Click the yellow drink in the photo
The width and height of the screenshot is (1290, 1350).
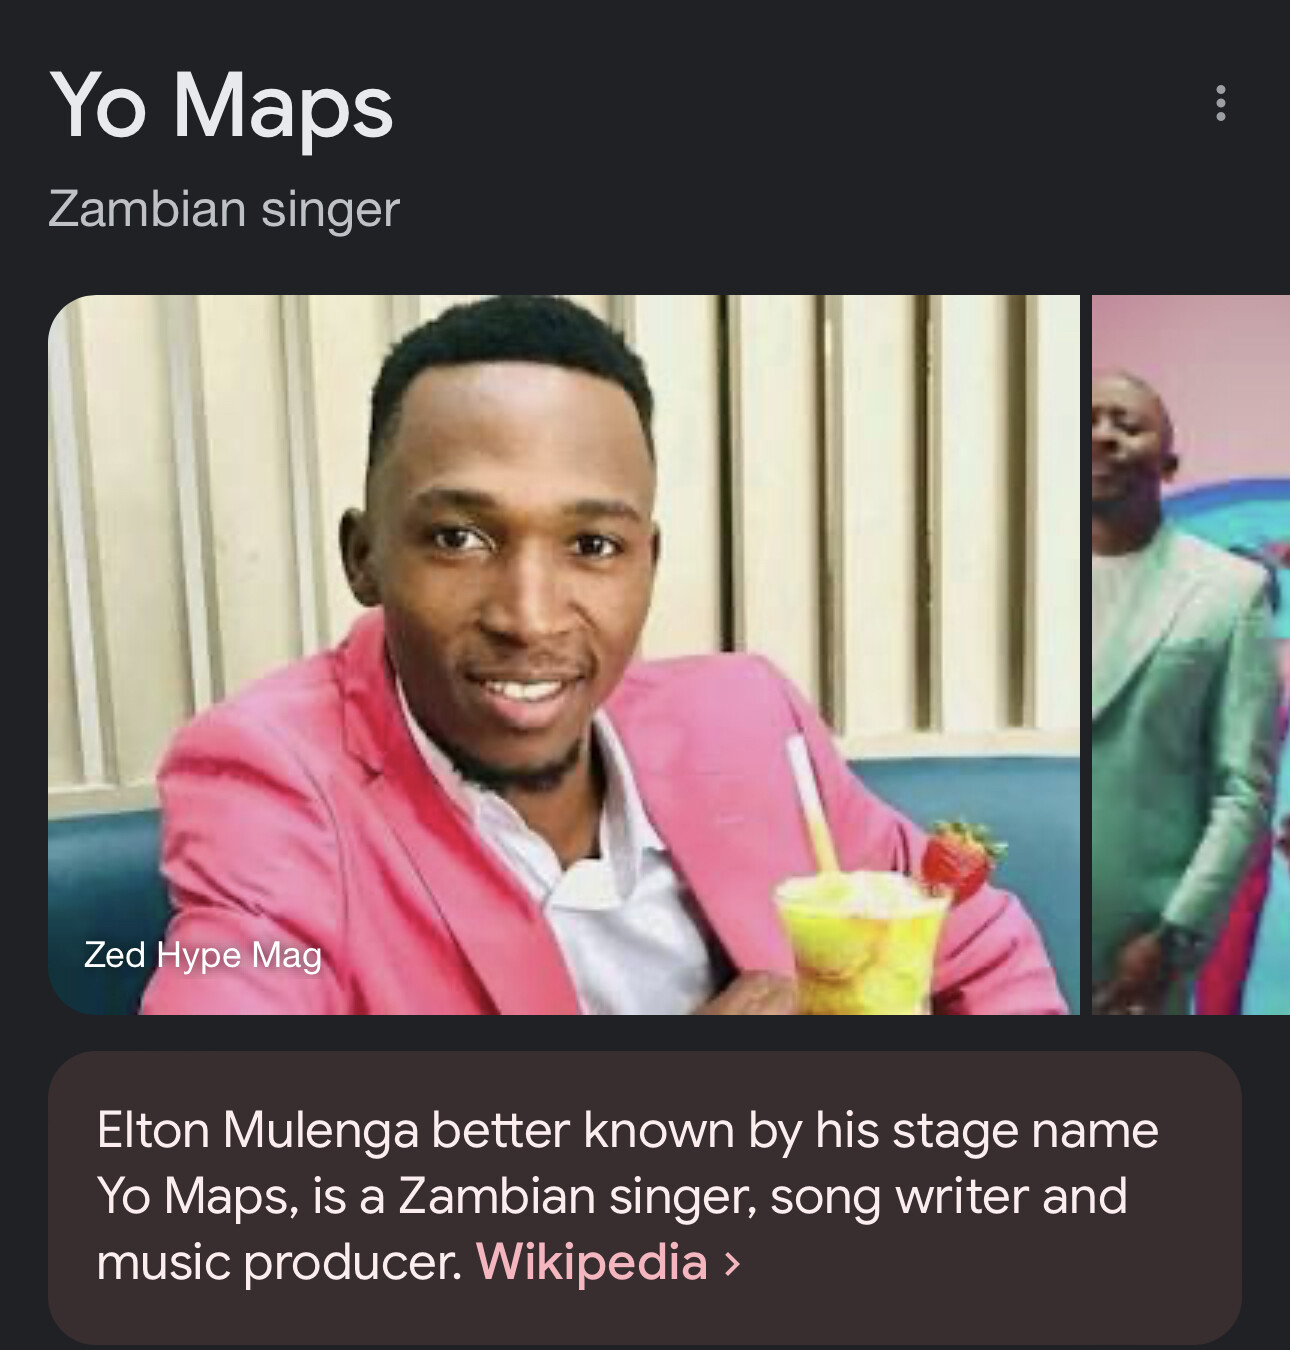[x=862, y=940]
